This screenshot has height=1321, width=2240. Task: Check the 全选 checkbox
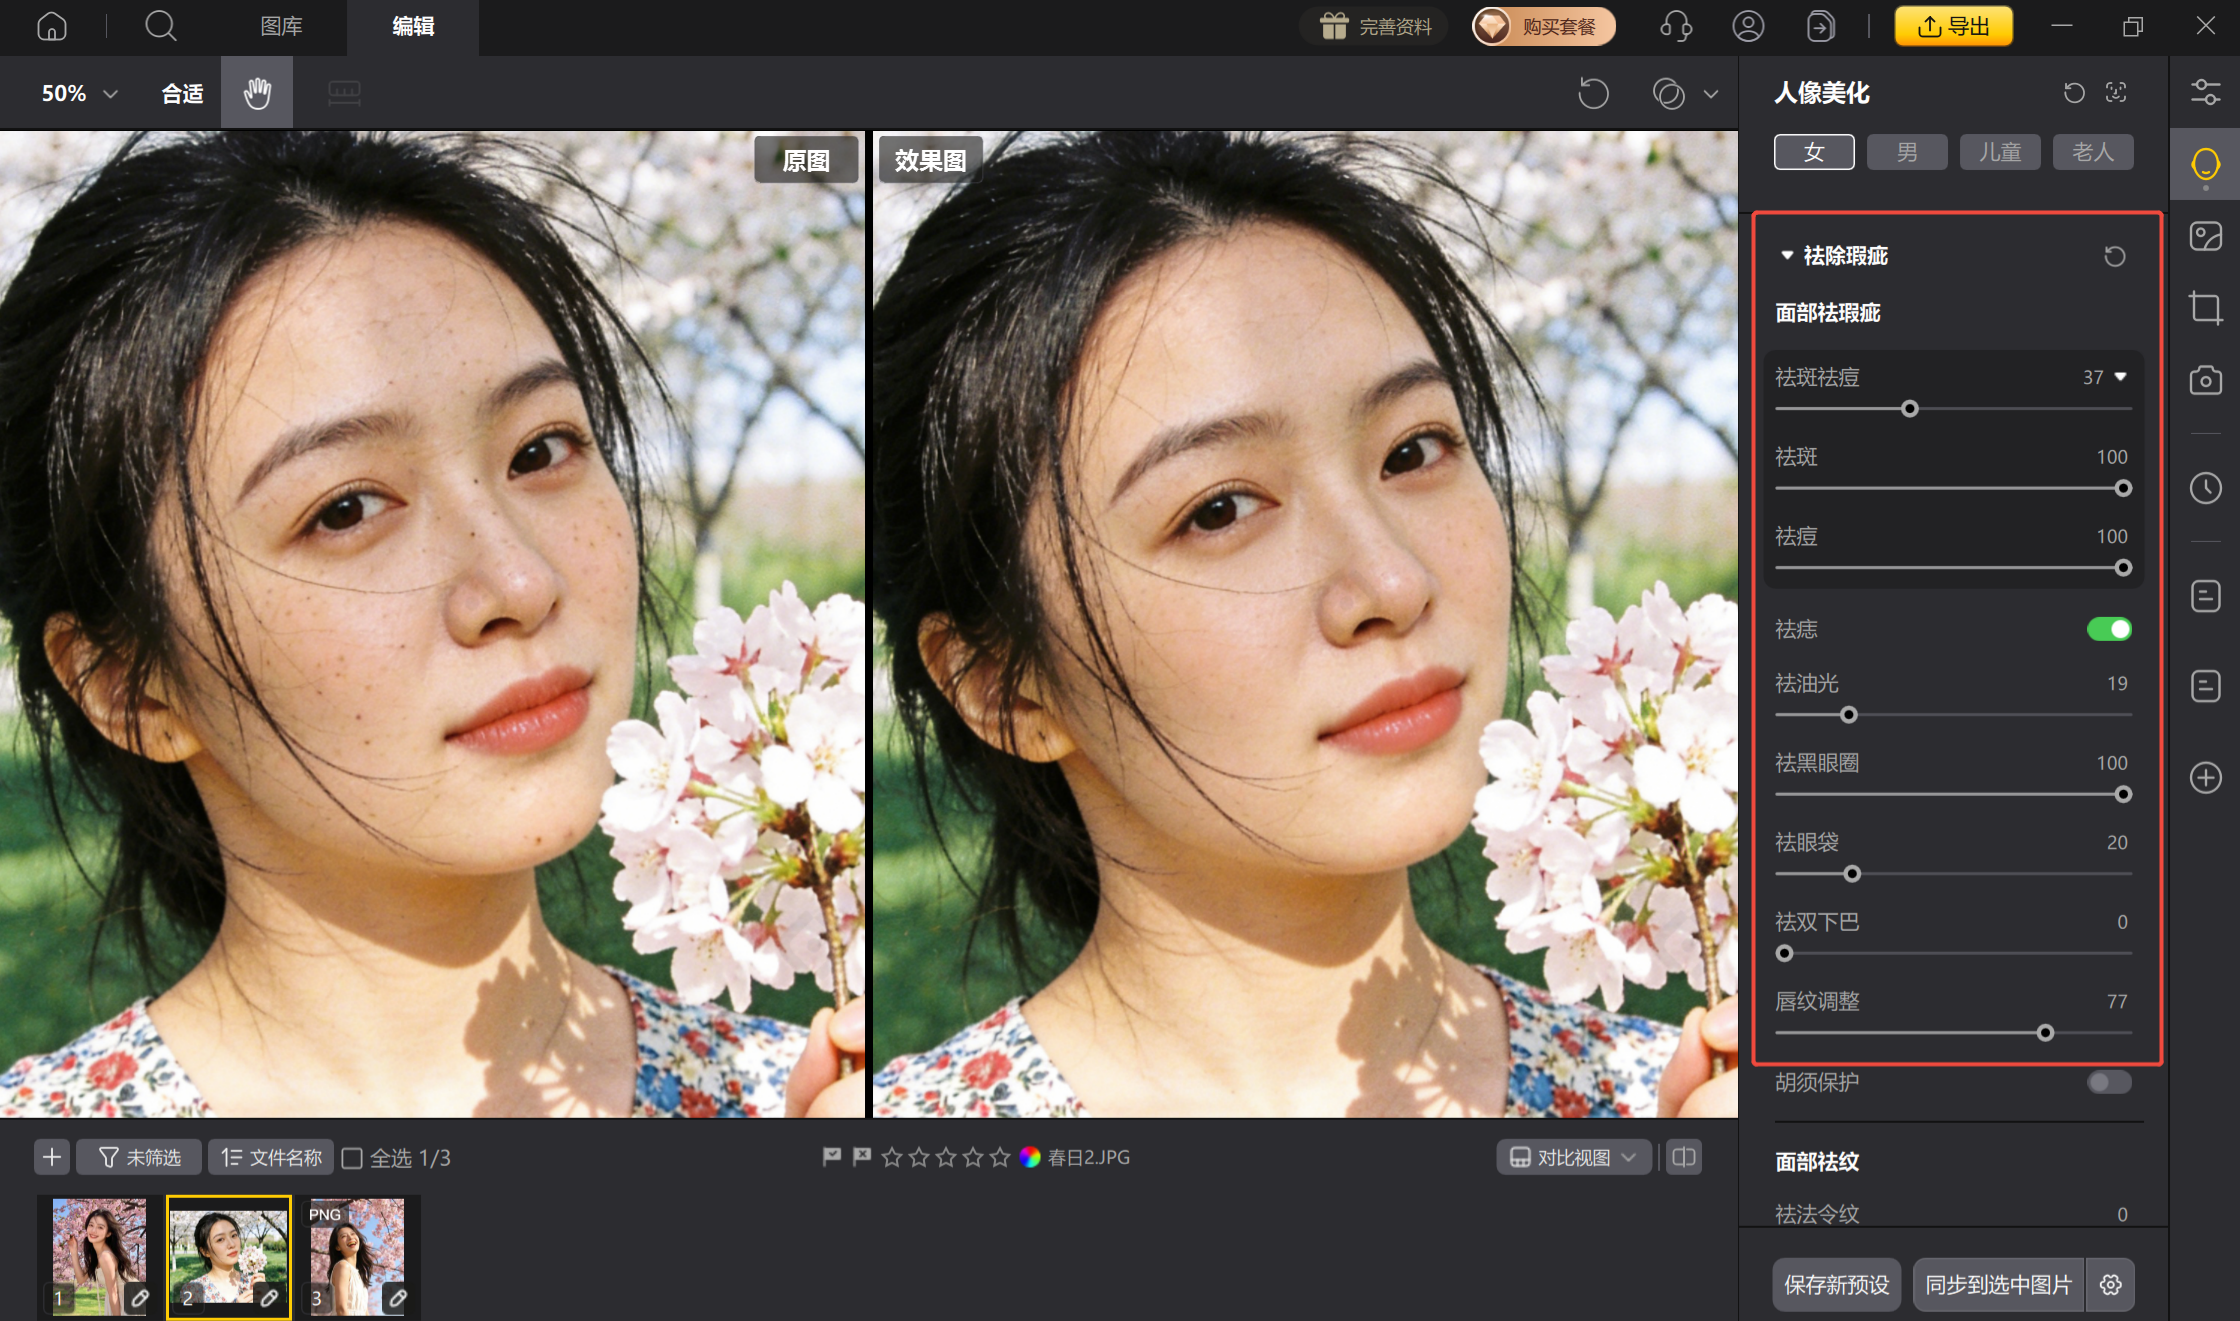tap(352, 1158)
